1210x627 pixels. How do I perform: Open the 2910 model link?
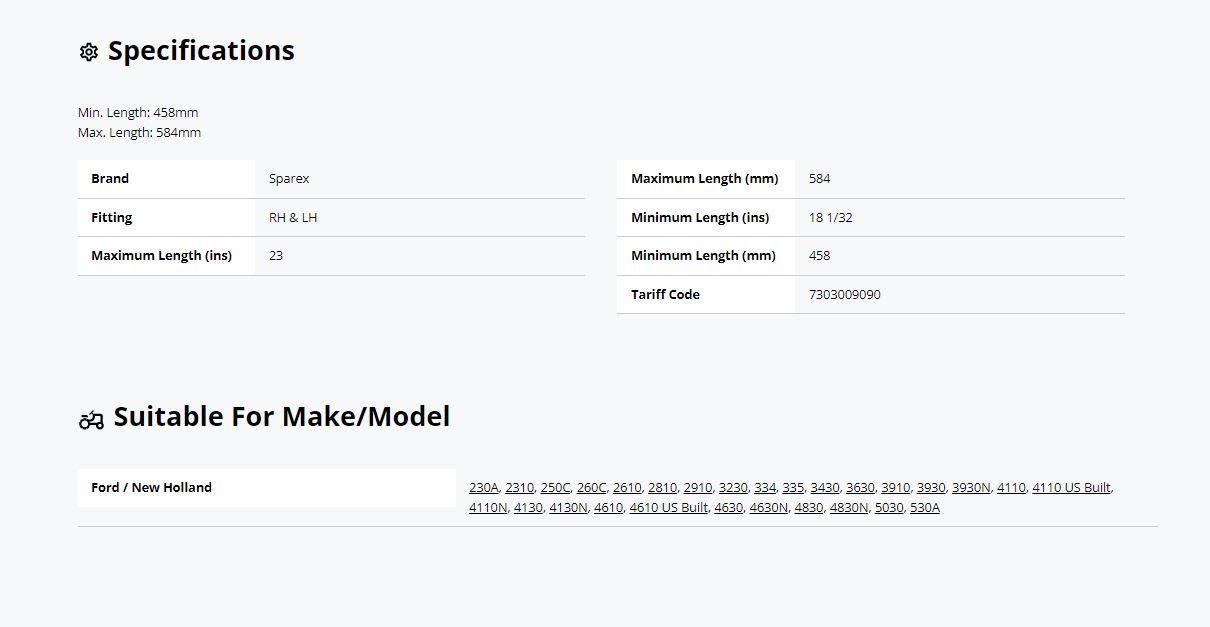698,487
